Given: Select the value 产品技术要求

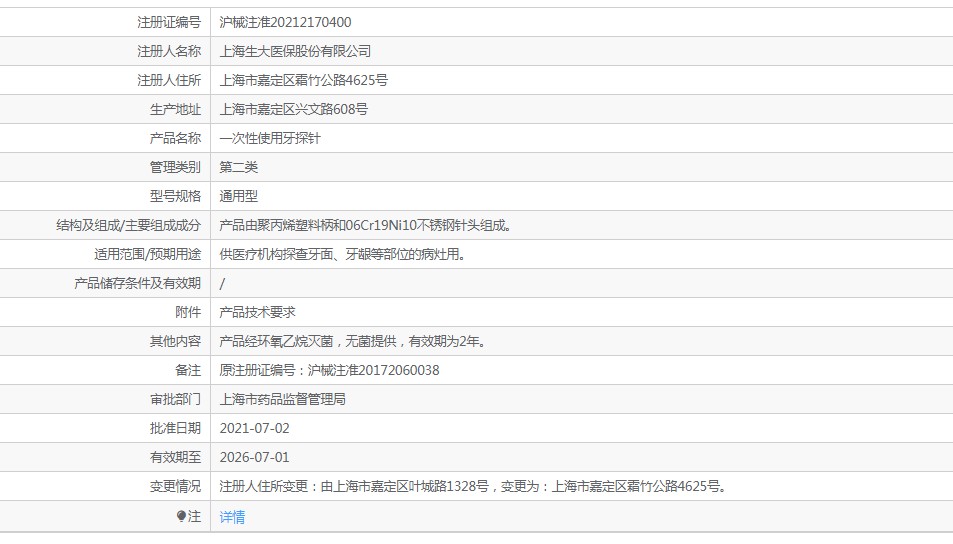Looking at the screenshot, I should pos(258,312).
